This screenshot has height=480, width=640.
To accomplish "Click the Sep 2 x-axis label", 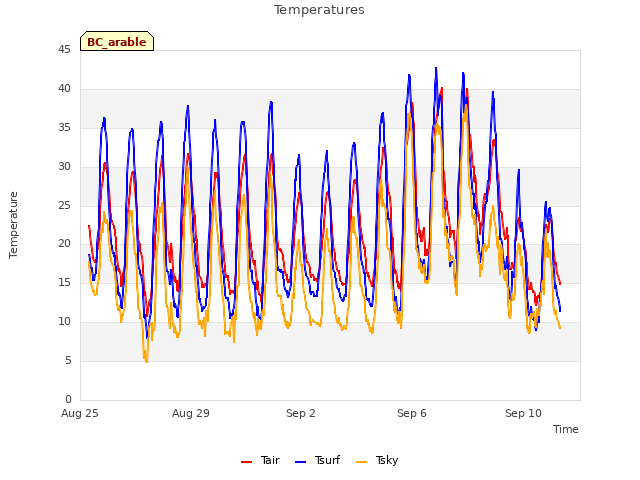I will tap(301, 413).
